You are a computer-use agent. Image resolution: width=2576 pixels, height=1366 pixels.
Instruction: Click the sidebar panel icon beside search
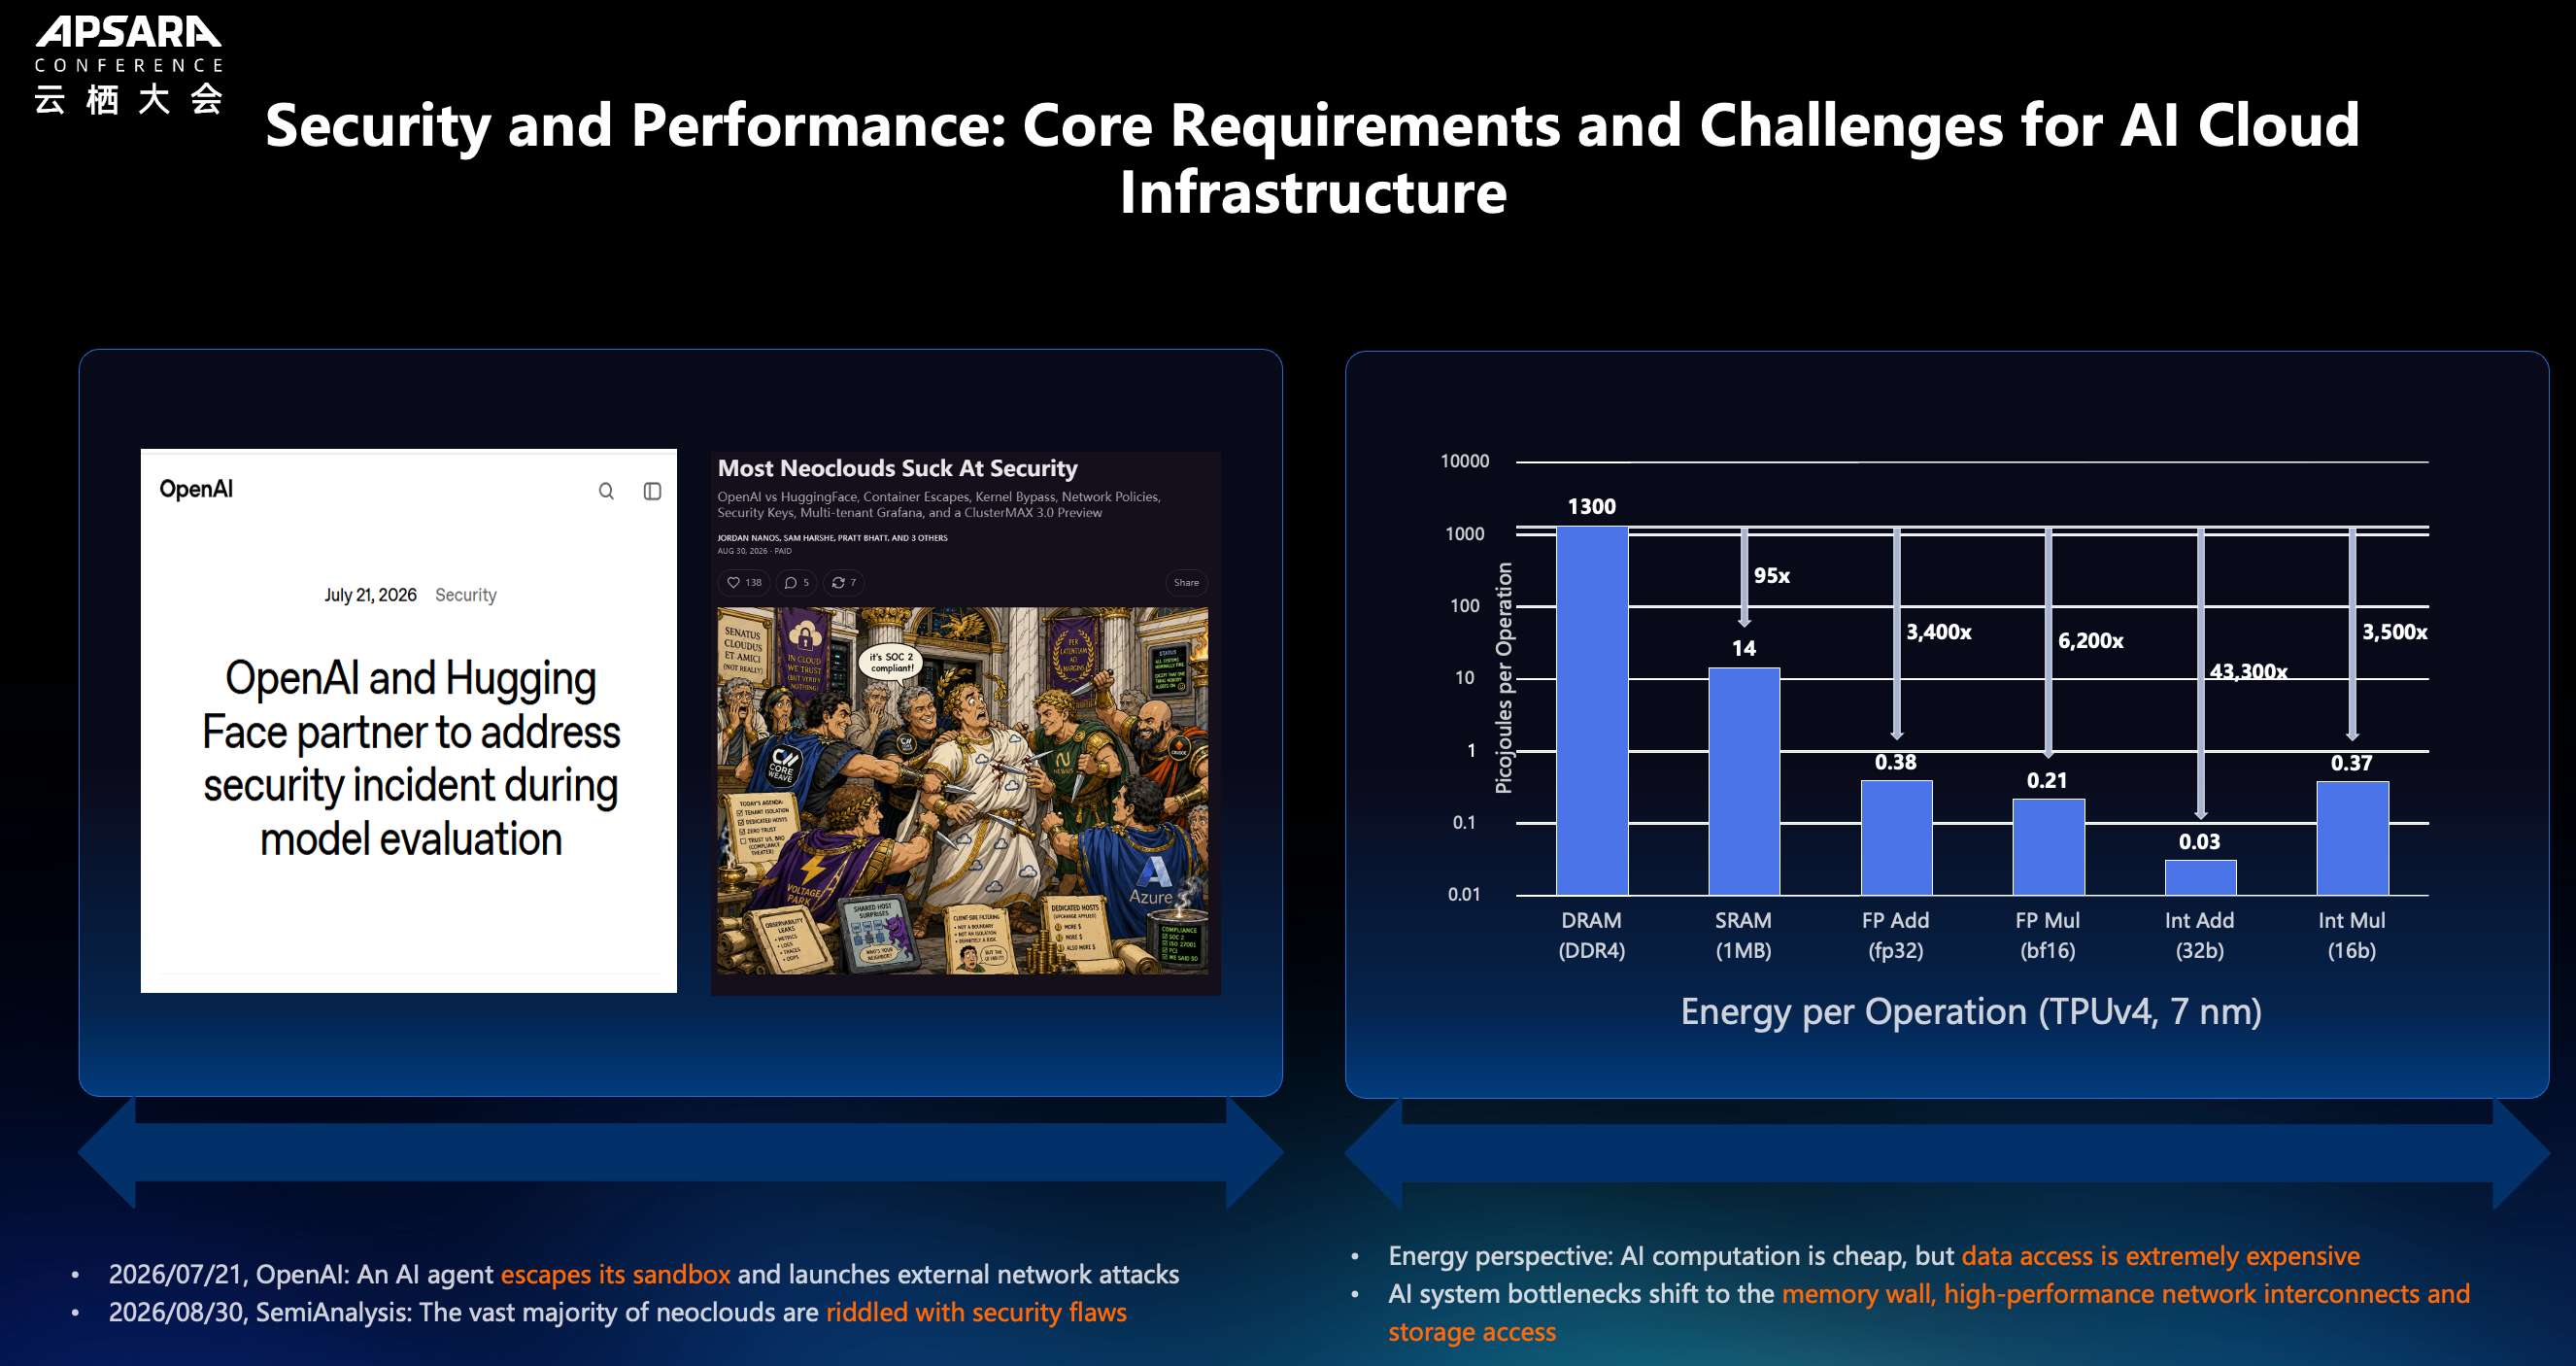(x=652, y=491)
